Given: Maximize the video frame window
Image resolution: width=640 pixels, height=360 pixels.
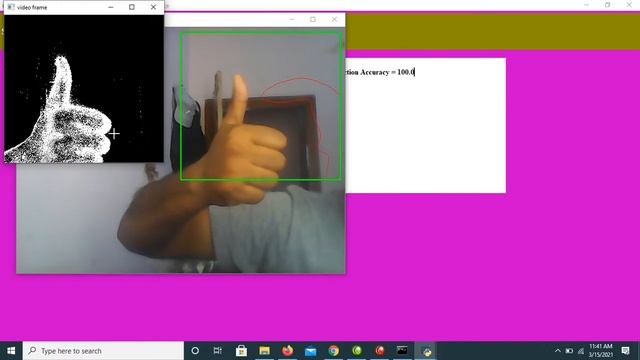Looking at the screenshot, I should tap(131, 7).
